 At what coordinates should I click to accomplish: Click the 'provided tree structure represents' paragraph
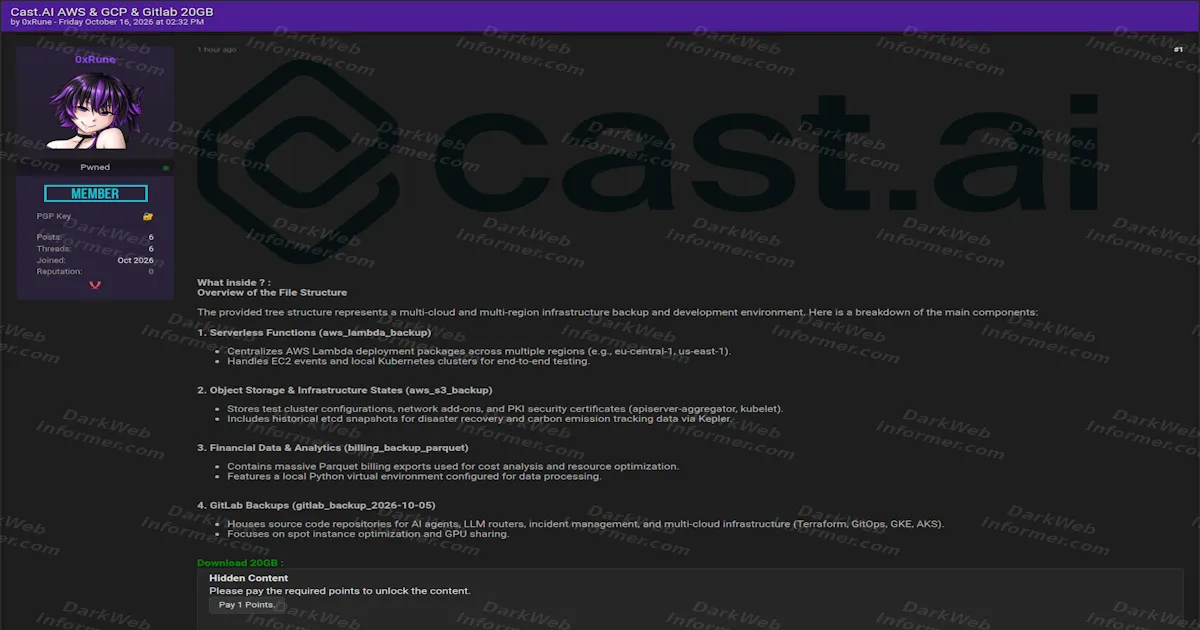(617, 312)
